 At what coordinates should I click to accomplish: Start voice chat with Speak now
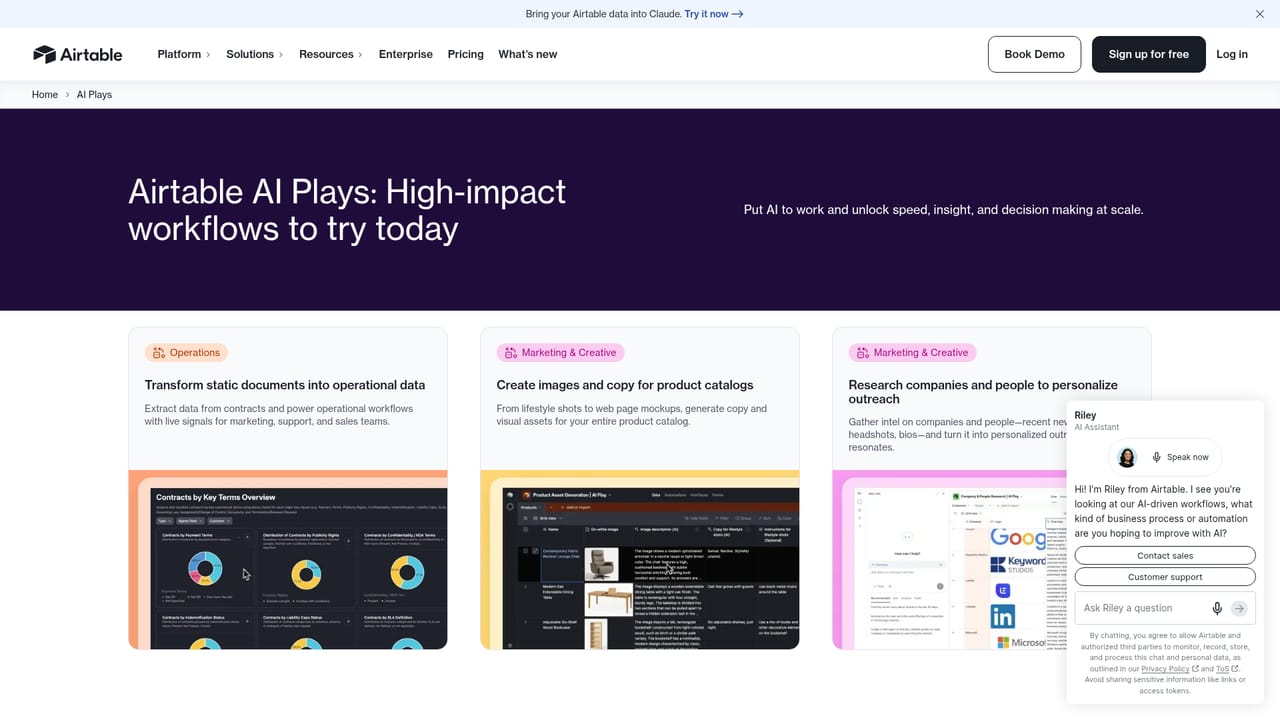[x=1180, y=457]
